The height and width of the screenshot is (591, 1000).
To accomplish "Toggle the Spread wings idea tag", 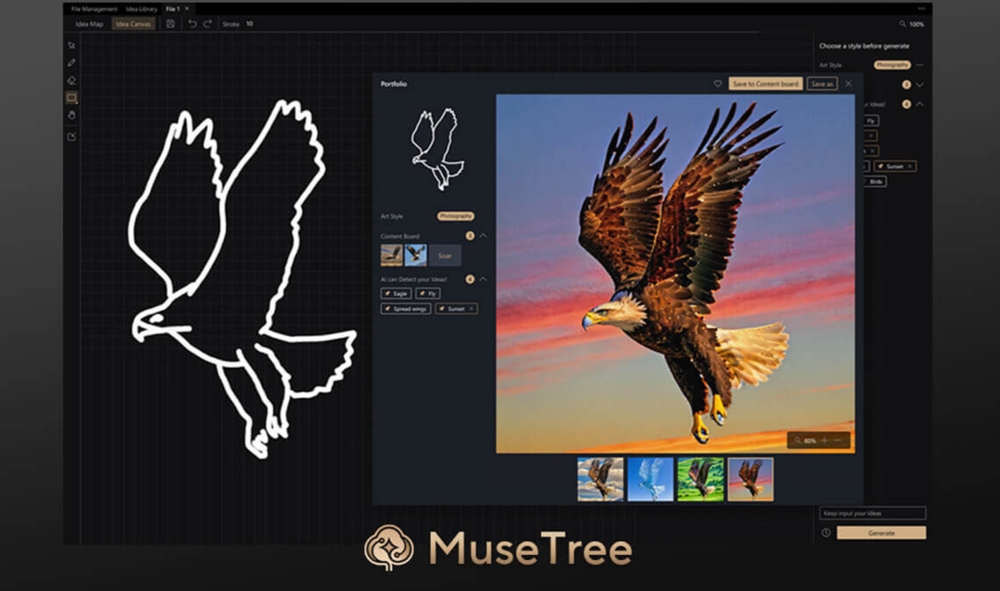I will click(406, 309).
